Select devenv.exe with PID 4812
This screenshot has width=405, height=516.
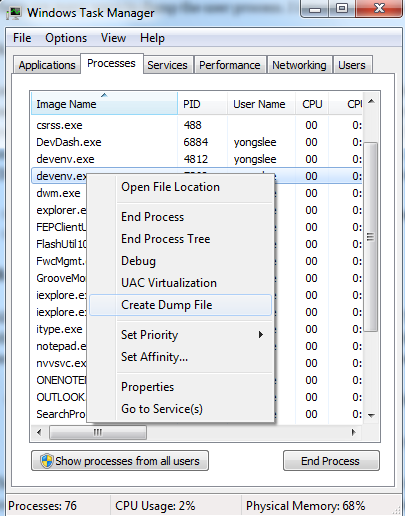tap(197, 159)
